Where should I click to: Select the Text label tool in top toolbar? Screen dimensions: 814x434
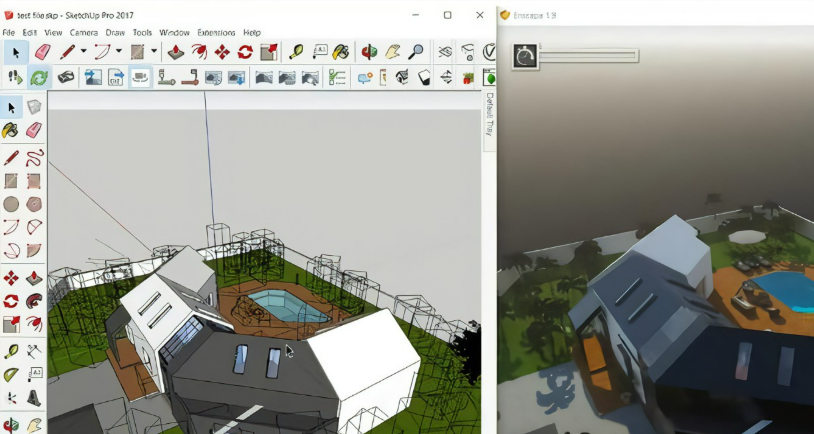point(320,52)
